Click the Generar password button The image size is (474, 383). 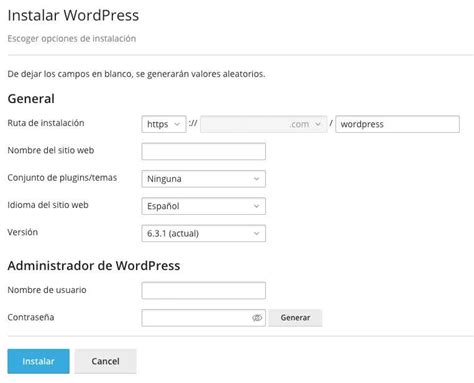pos(295,318)
